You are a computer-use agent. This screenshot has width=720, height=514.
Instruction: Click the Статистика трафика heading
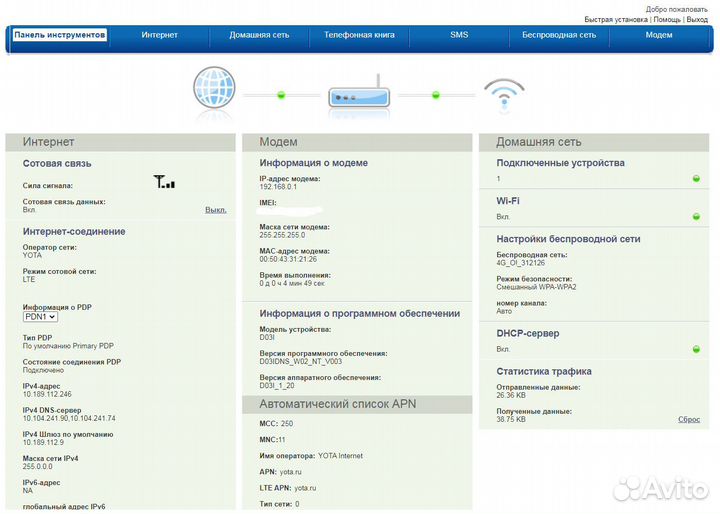[544, 371]
